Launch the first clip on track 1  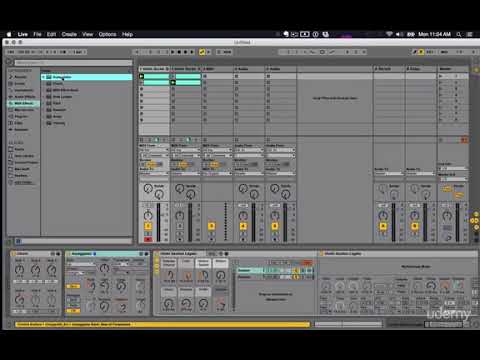tap(142, 76)
